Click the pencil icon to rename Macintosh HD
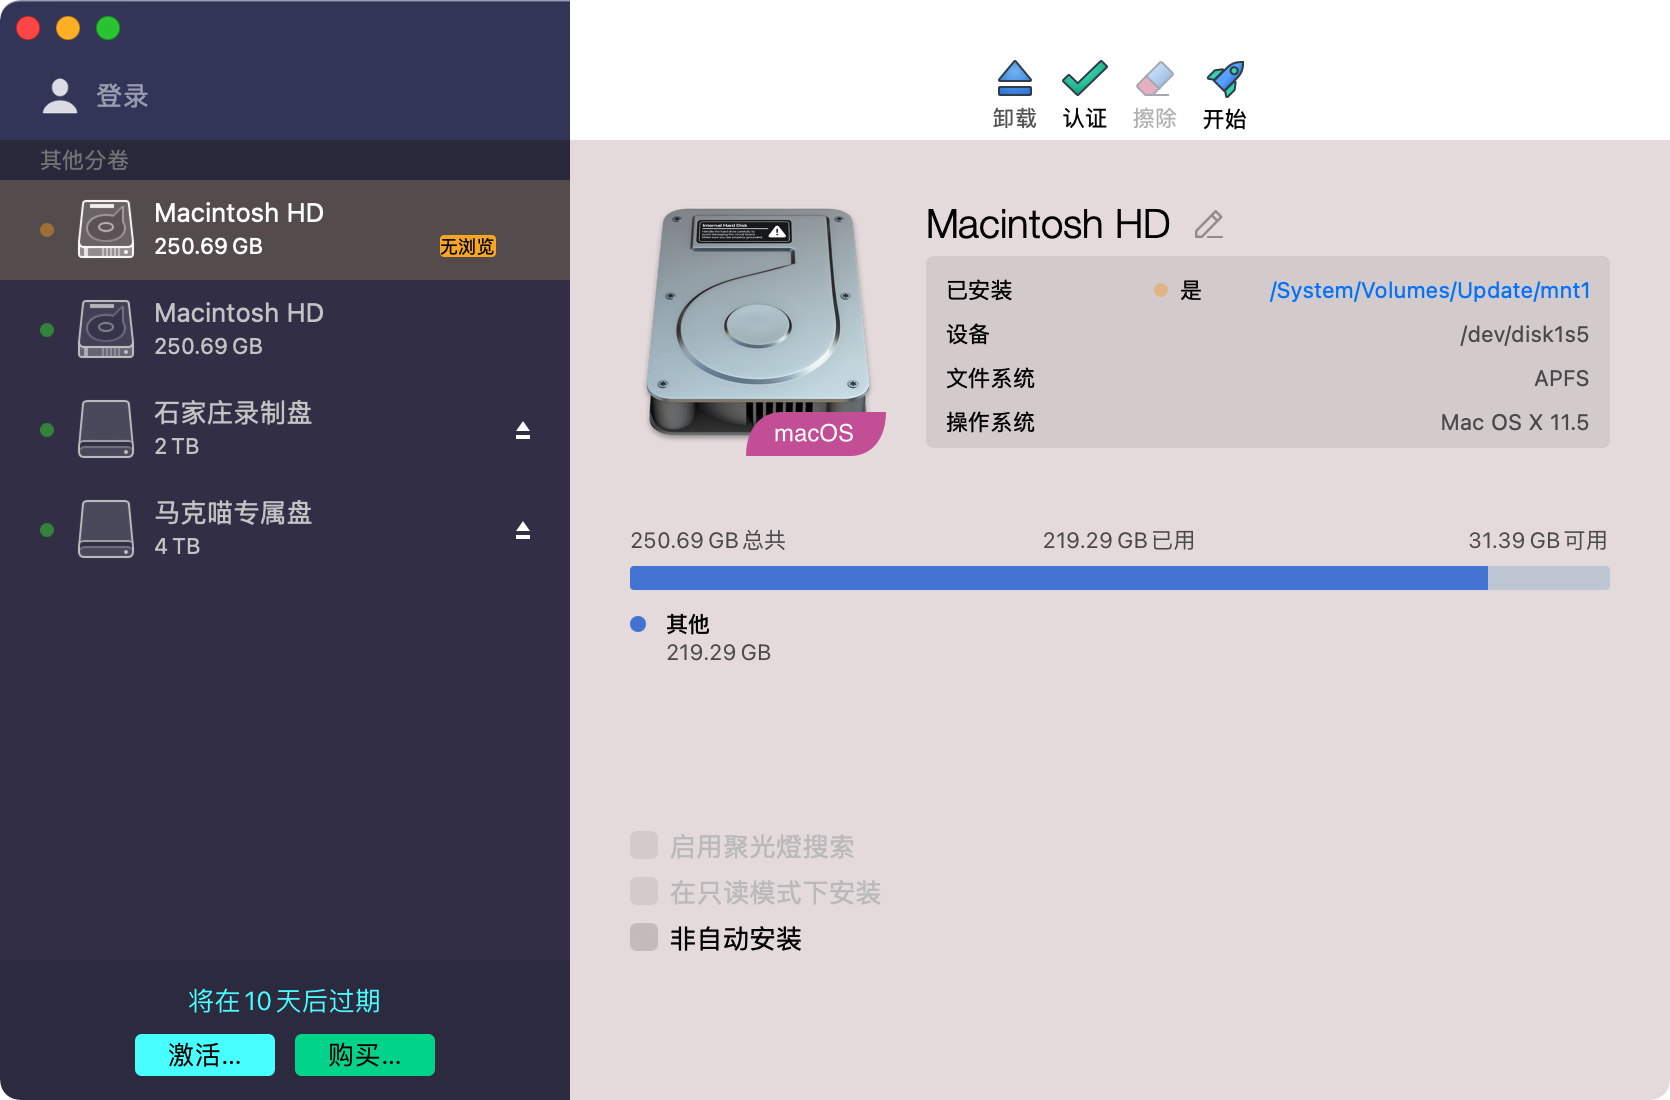1670x1100 pixels. 1209,224
